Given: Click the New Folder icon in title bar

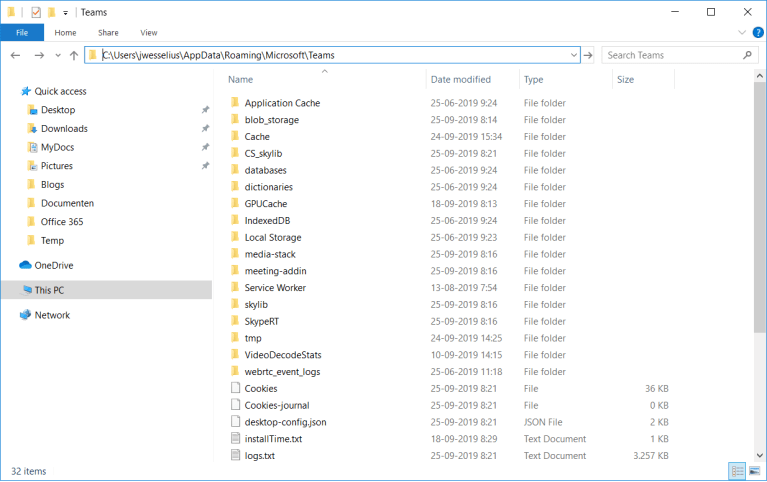Looking at the screenshot, I should click(51, 12).
